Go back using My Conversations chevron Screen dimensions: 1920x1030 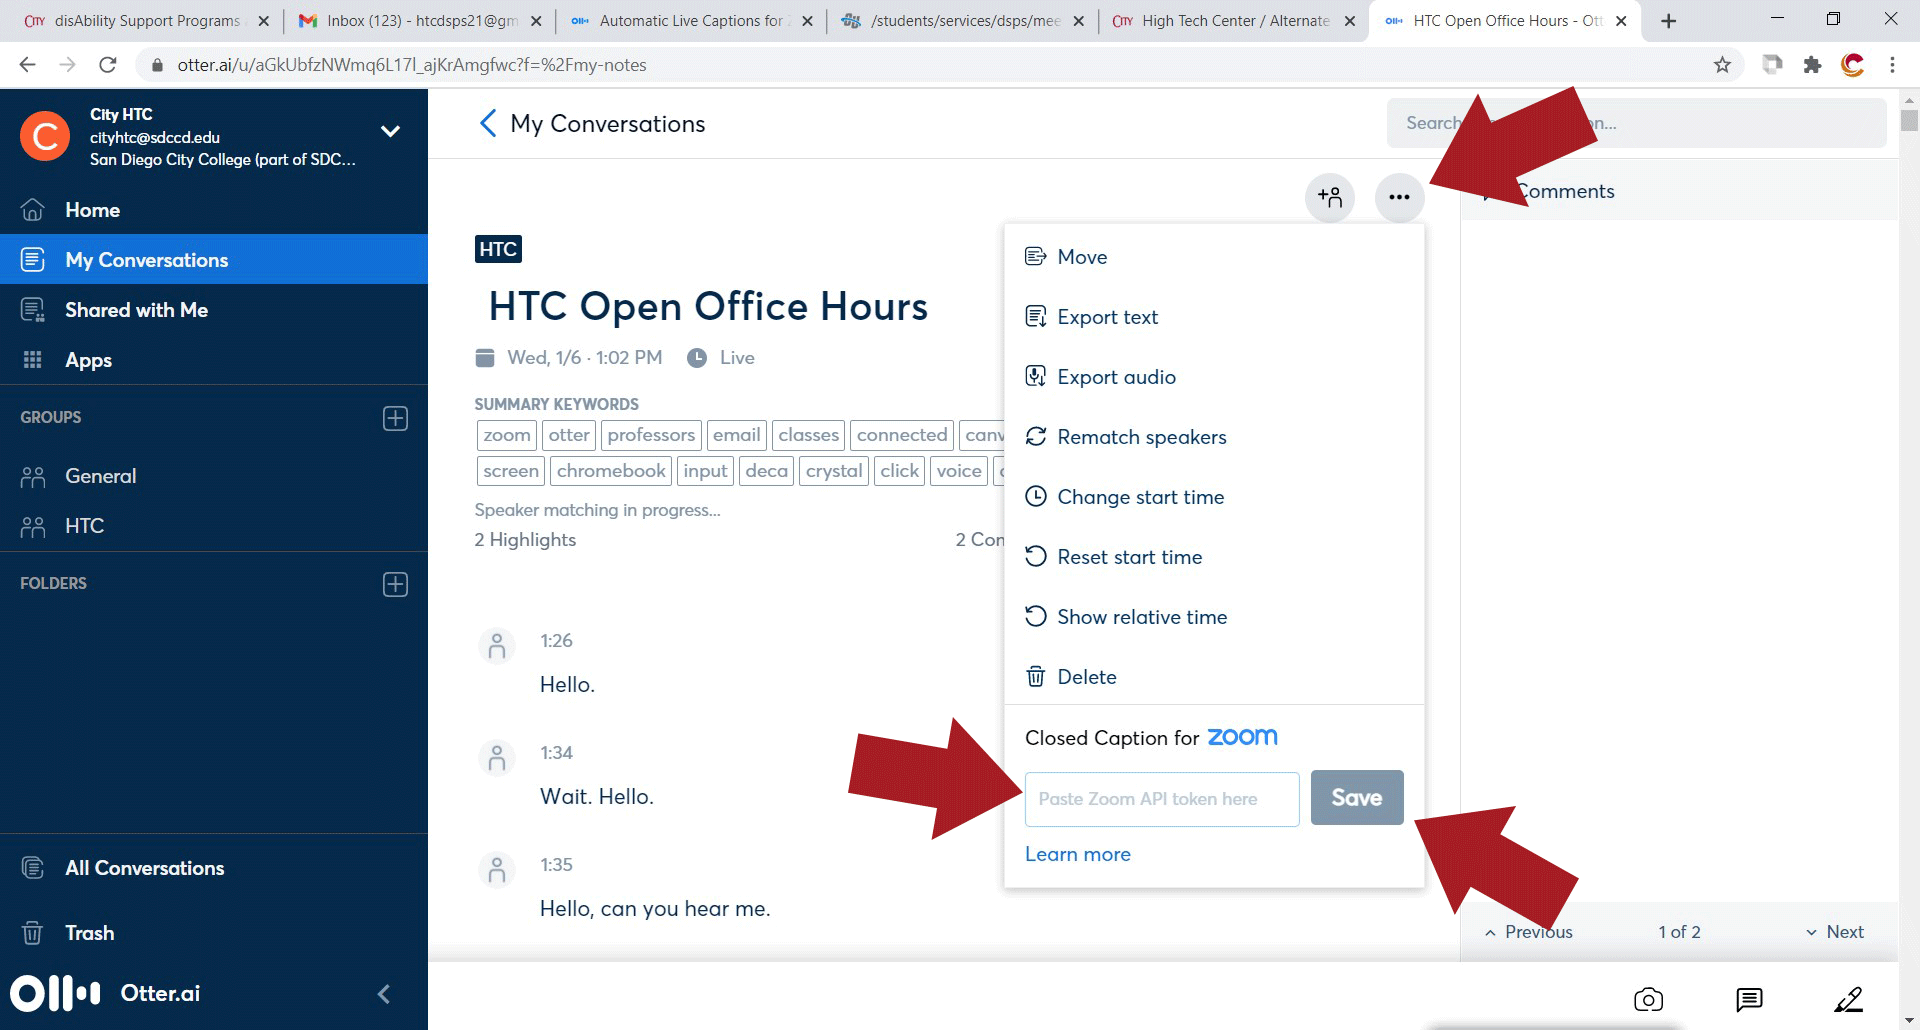488,124
